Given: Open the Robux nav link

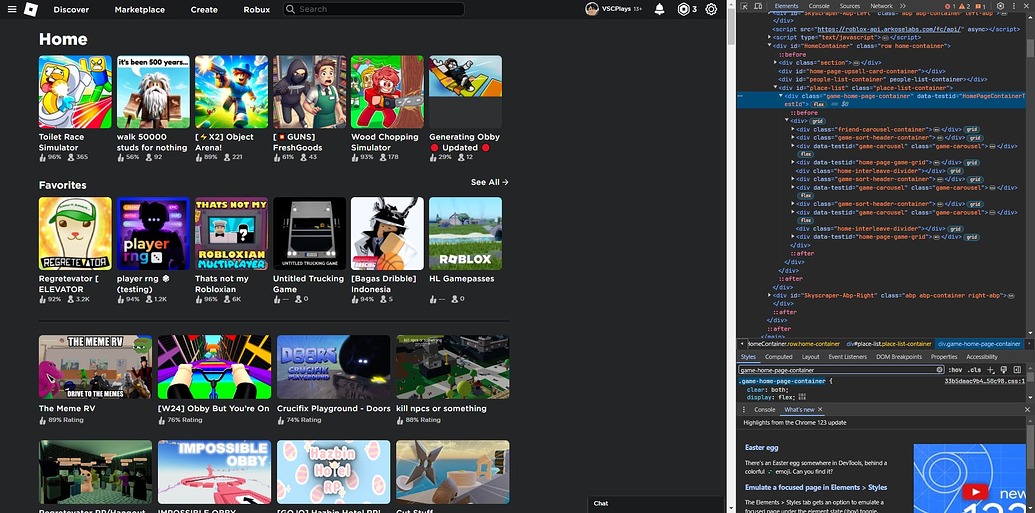Looking at the screenshot, I should [257, 9].
